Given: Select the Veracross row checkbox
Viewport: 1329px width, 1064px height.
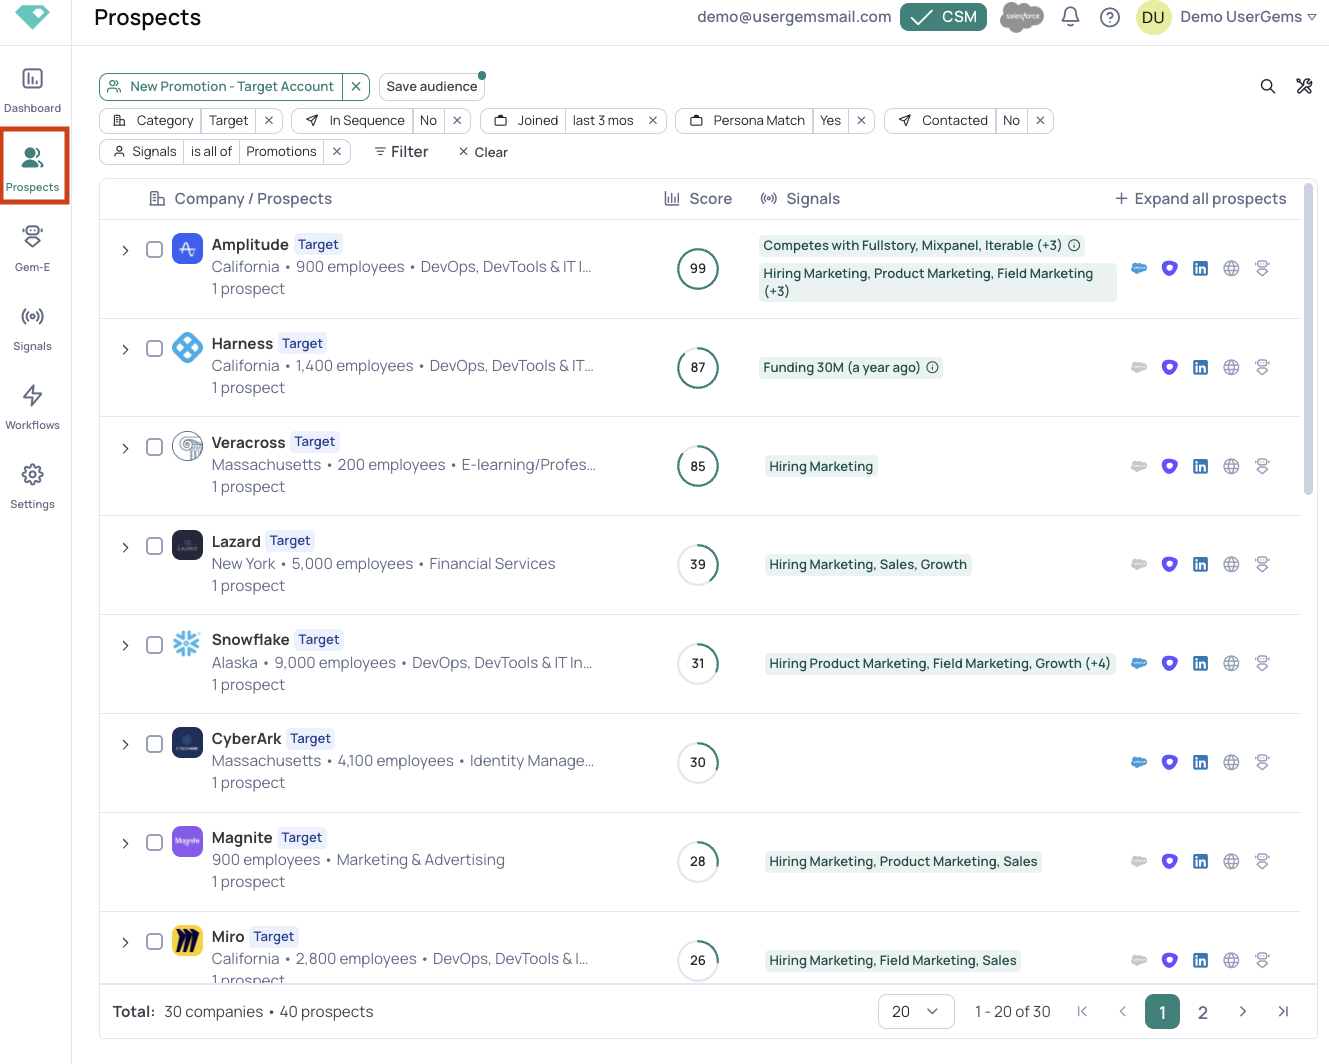Looking at the screenshot, I should tap(154, 447).
